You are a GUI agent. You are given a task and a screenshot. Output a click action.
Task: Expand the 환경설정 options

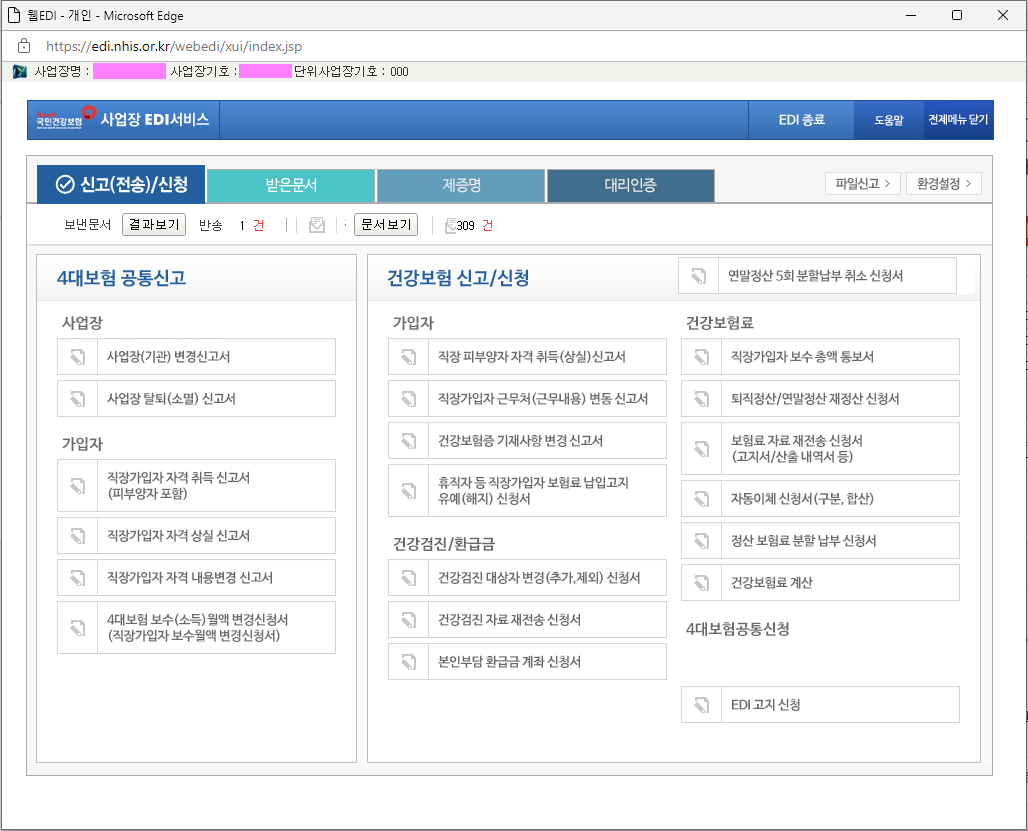pyautogui.click(x=943, y=184)
